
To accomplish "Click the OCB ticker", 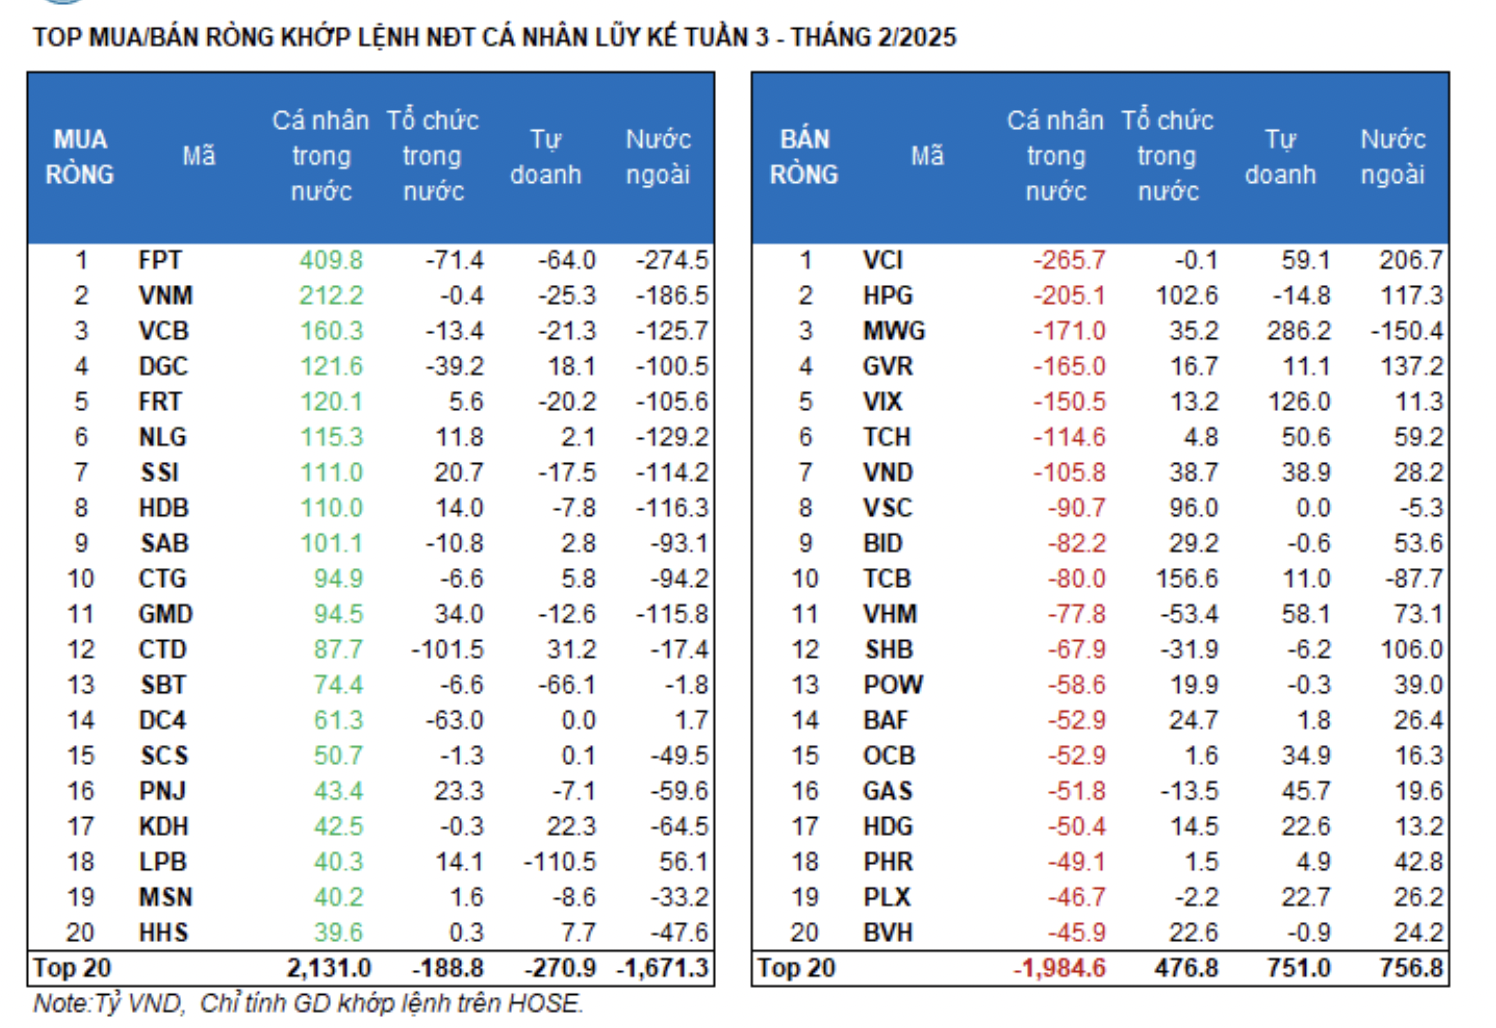I will pos(889,756).
